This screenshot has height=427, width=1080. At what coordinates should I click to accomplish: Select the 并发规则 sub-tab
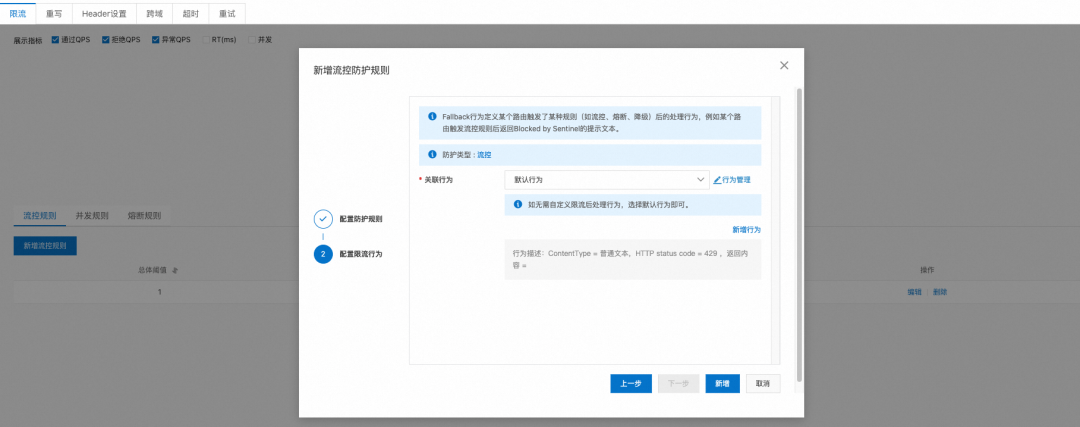click(92, 216)
